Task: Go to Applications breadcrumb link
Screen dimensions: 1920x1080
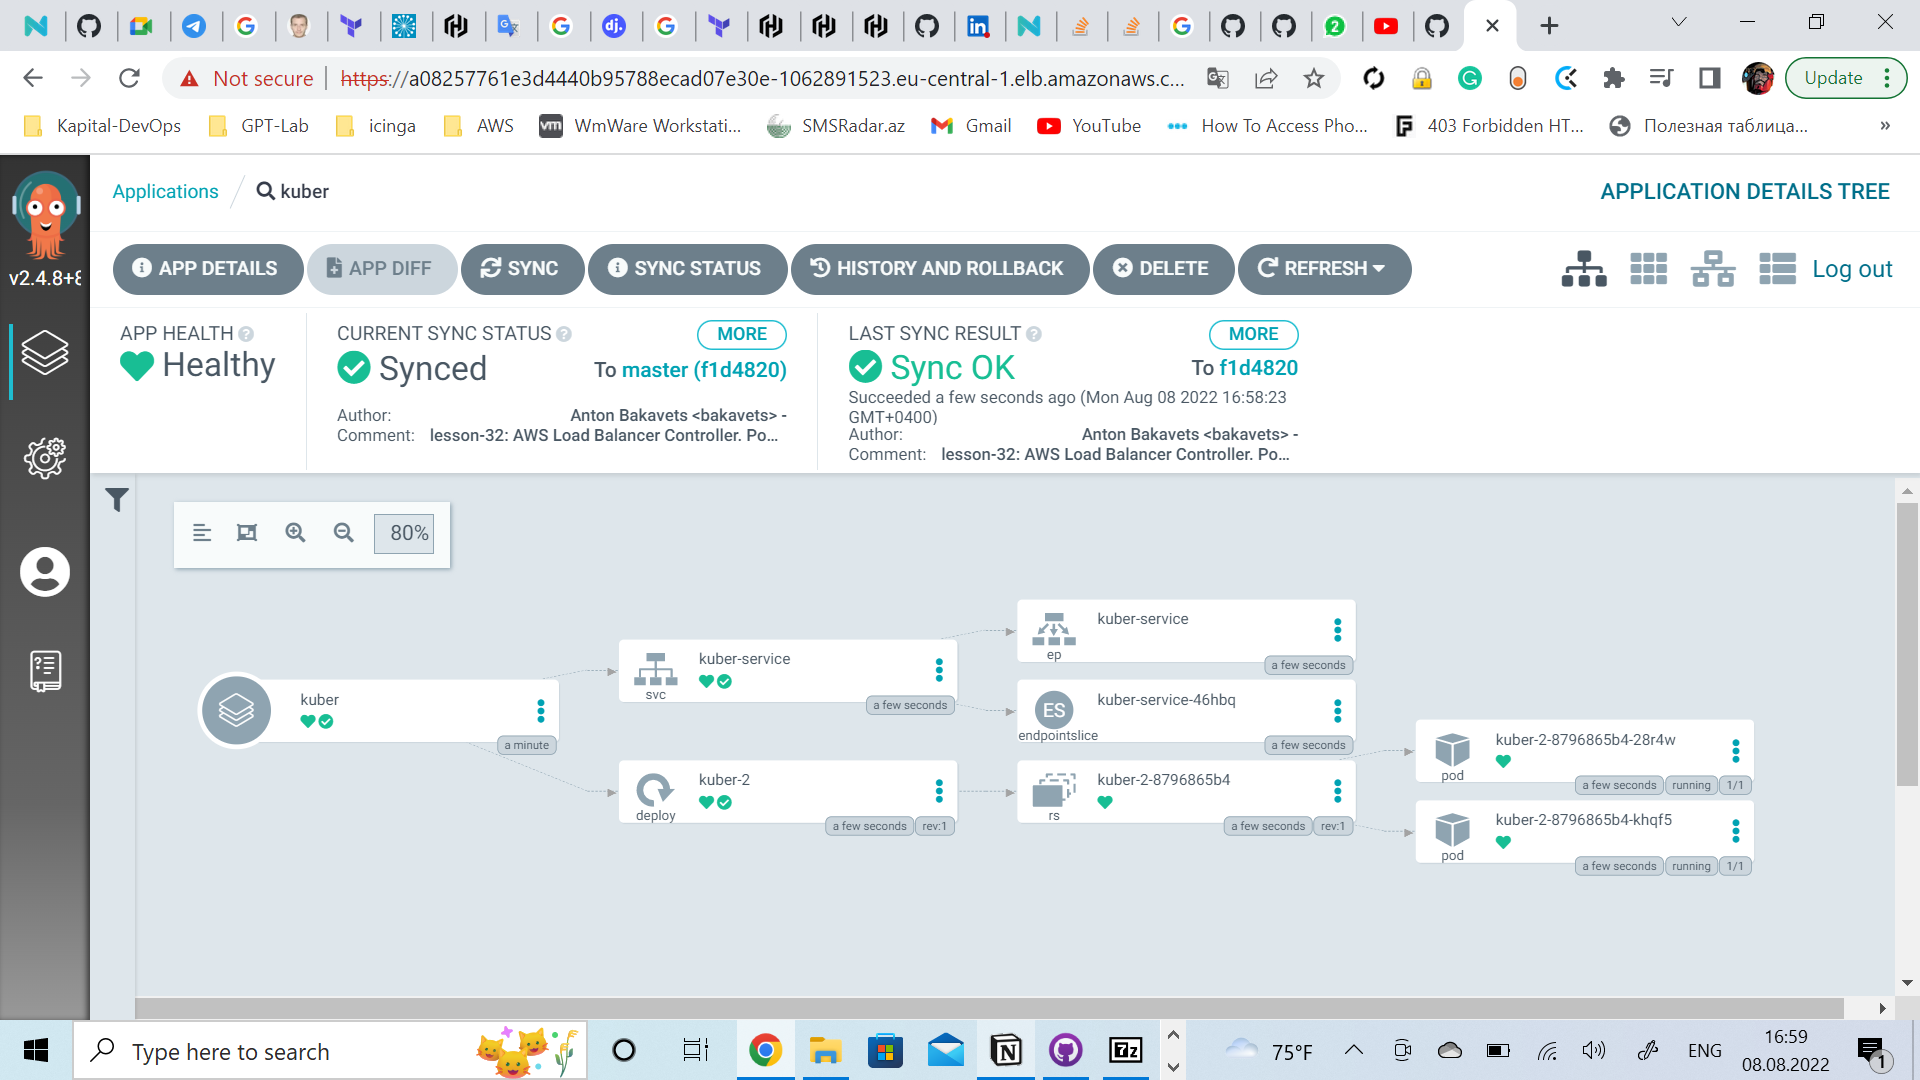Action: (x=165, y=191)
